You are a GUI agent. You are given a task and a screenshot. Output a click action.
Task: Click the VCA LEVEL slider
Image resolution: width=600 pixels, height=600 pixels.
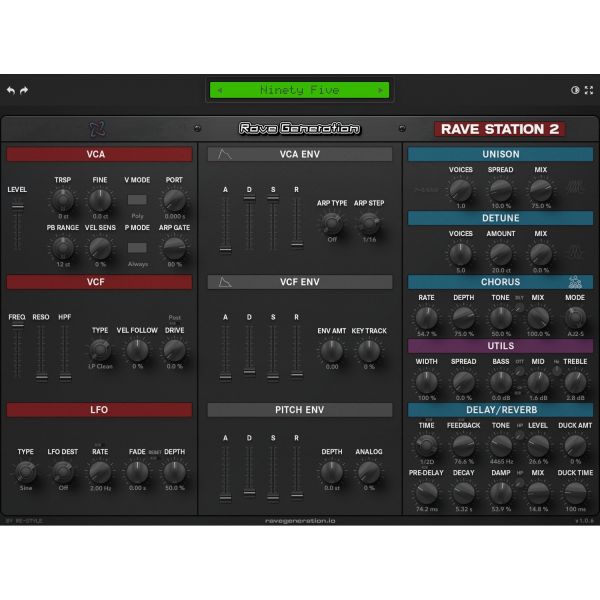click(x=17, y=226)
